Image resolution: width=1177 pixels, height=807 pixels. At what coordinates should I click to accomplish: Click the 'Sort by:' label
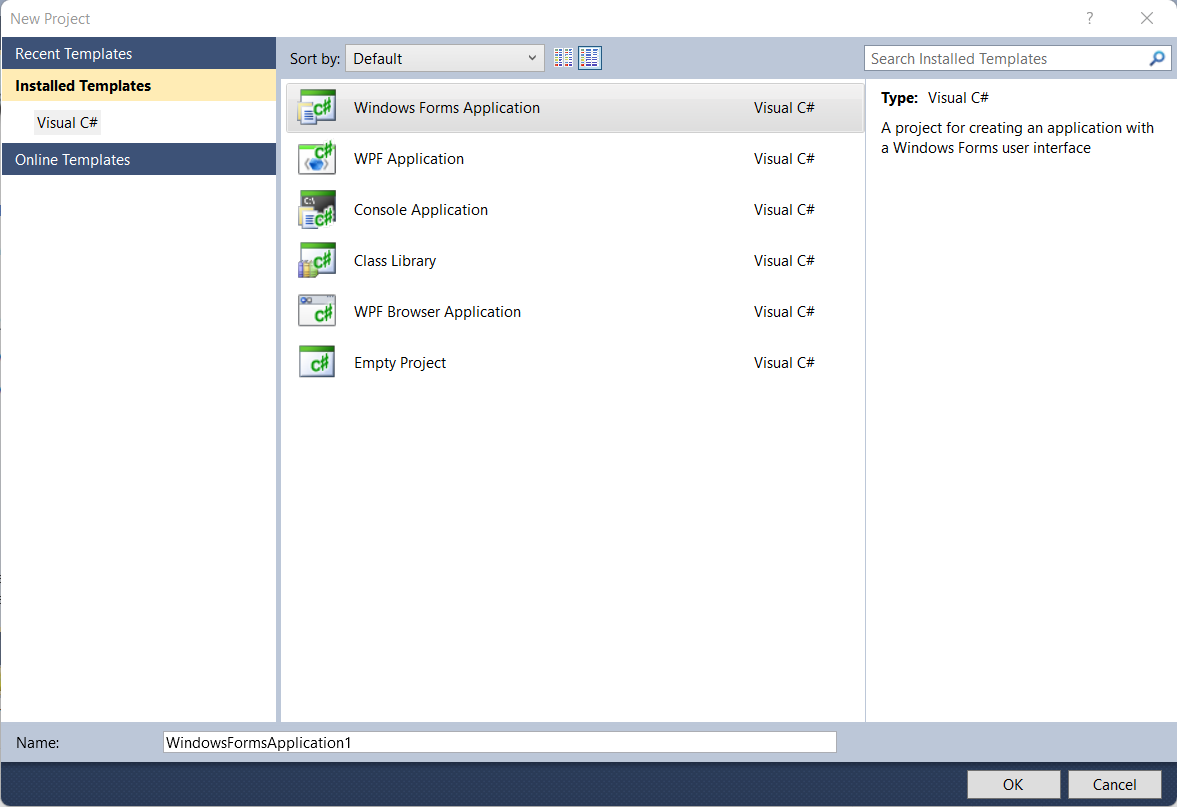[x=315, y=59]
